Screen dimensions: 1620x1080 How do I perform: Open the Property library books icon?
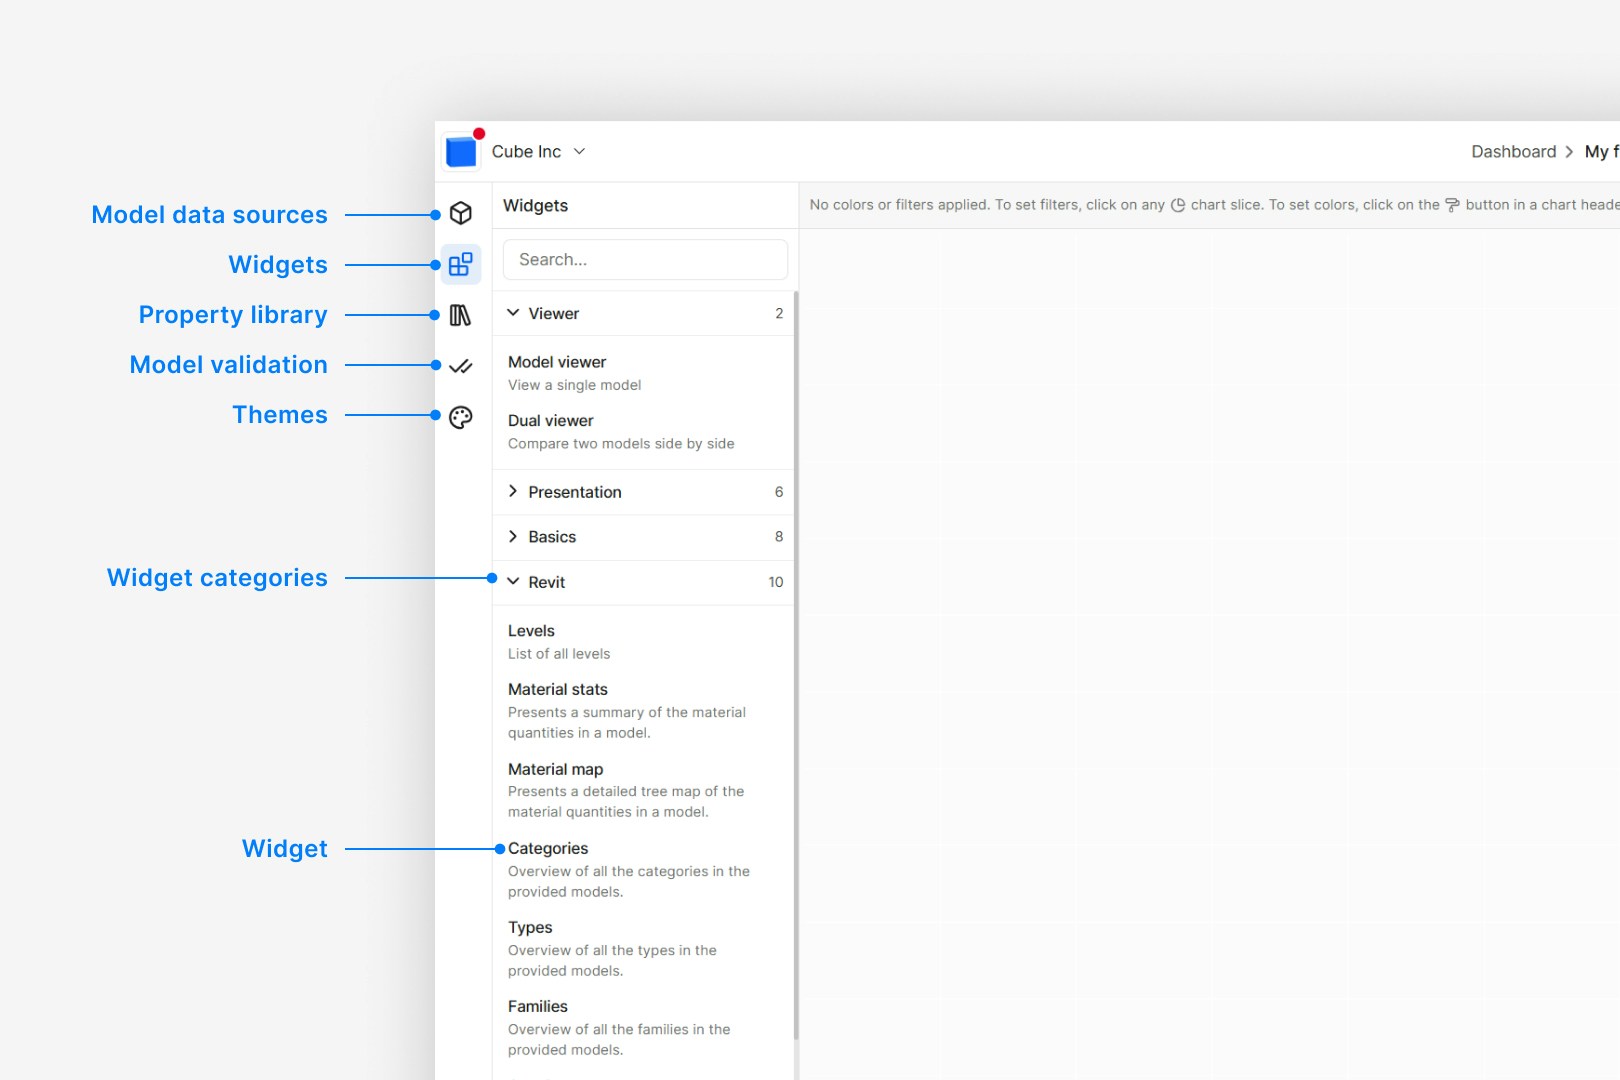click(x=461, y=315)
